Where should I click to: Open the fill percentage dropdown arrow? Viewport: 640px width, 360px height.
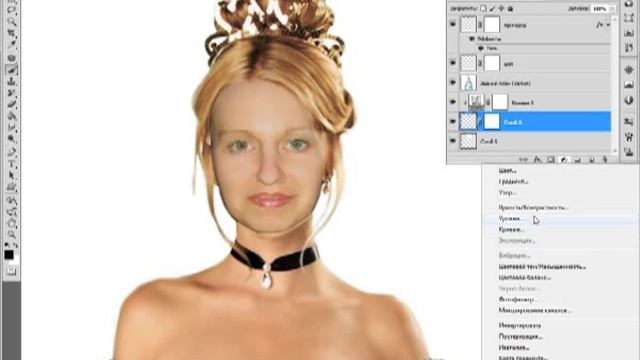[x=613, y=9]
